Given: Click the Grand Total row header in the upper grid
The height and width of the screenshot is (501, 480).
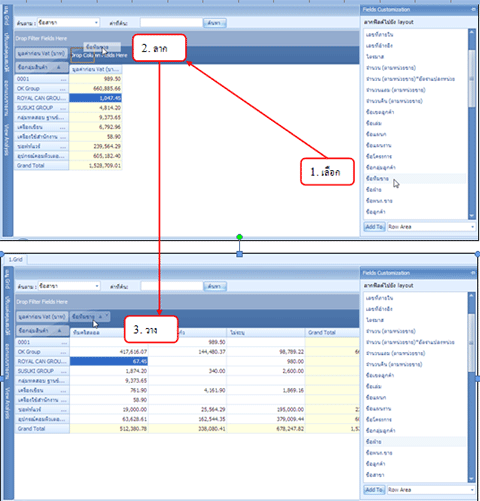Looking at the screenshot, I should click(42, 165).
